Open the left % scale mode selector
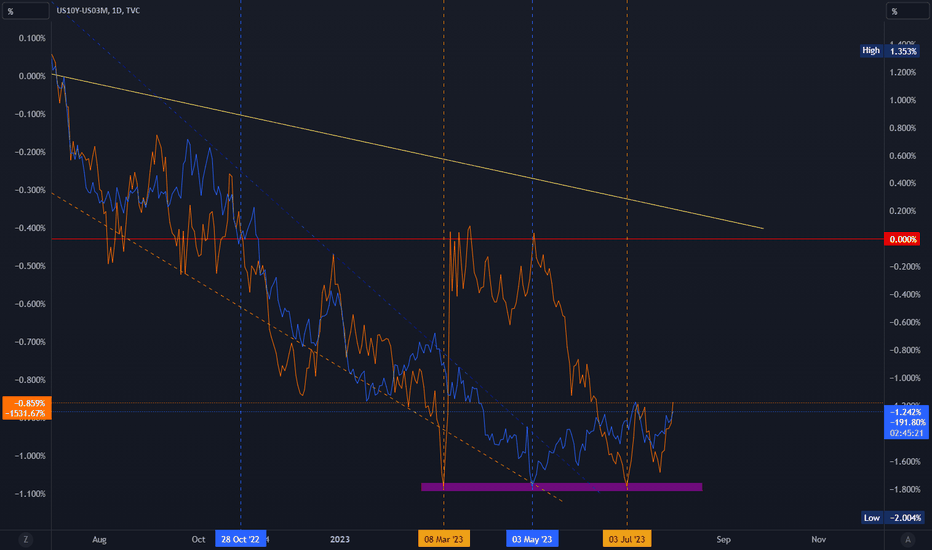The height and width of the screenshot is (550, 932). point(26,11)
